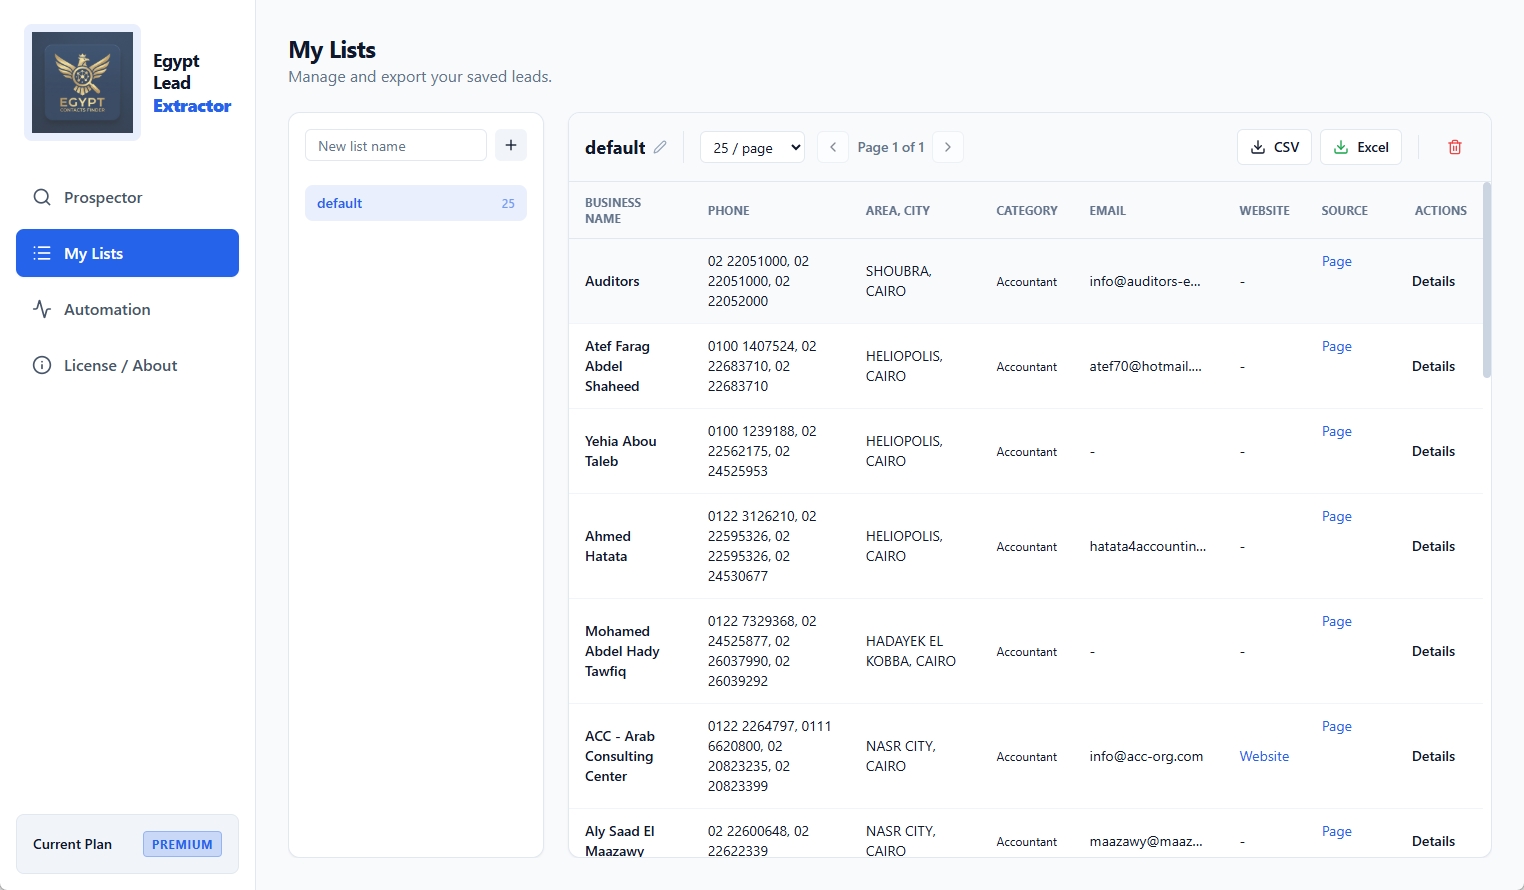Open Page source link for Auditors

click(1336, 261)
